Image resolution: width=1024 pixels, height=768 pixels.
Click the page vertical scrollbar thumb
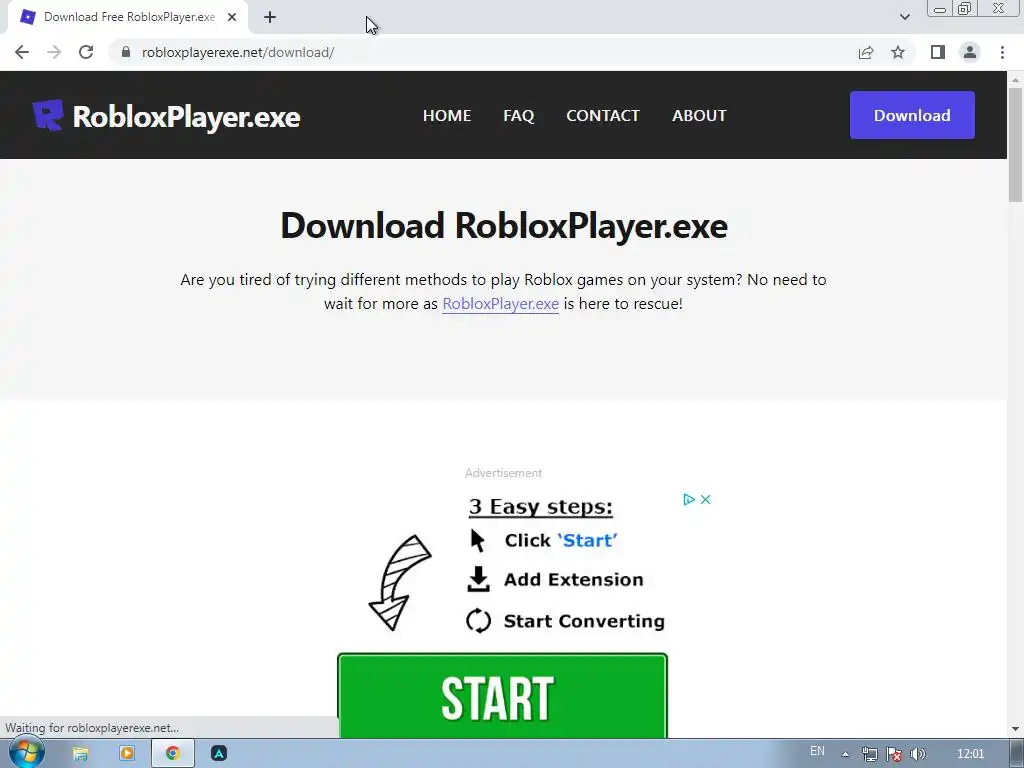pos(1015,145)
